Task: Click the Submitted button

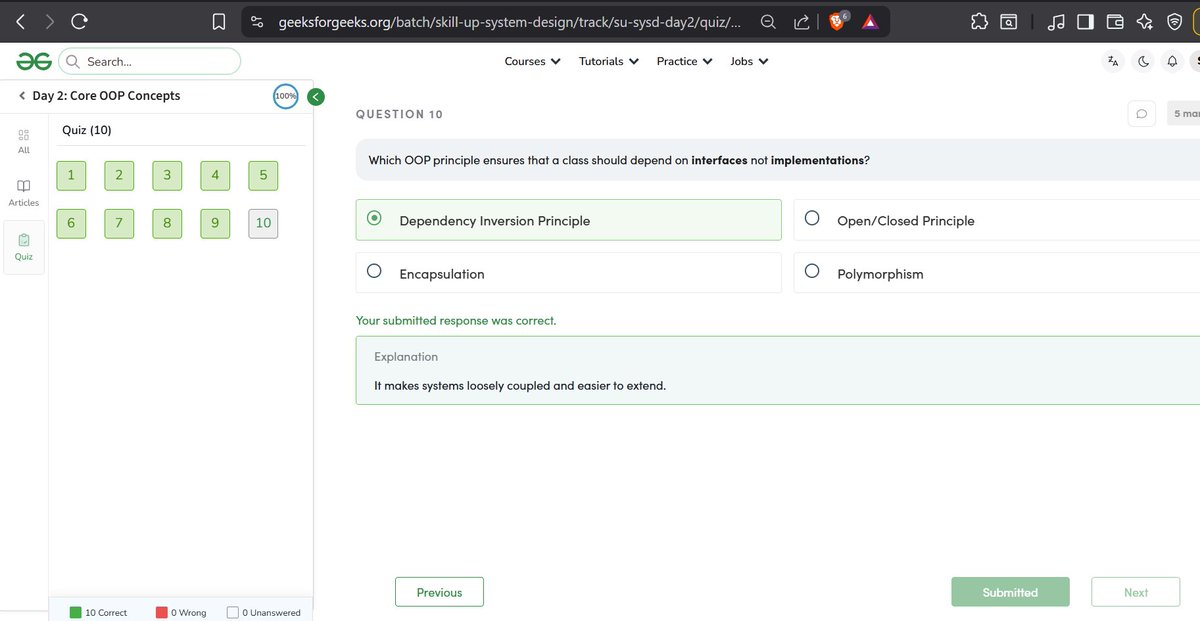Action: (x=1010, y=592)
